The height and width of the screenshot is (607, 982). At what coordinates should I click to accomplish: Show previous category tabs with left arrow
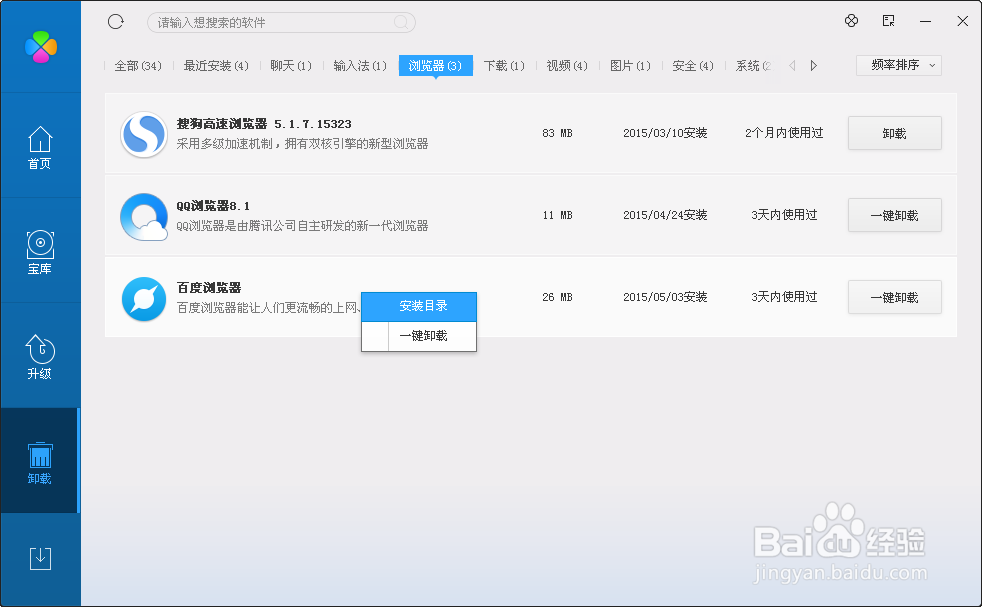click(x=792, y=65)
